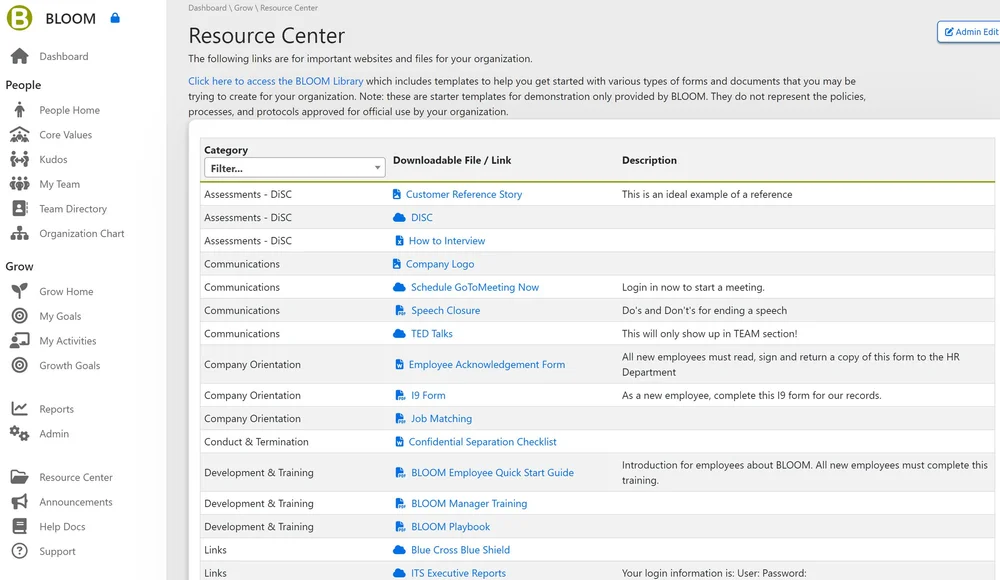This screenshot has height=580, width=1000.
Task: Open the BLOOM Library link
Action: (276, 81)
